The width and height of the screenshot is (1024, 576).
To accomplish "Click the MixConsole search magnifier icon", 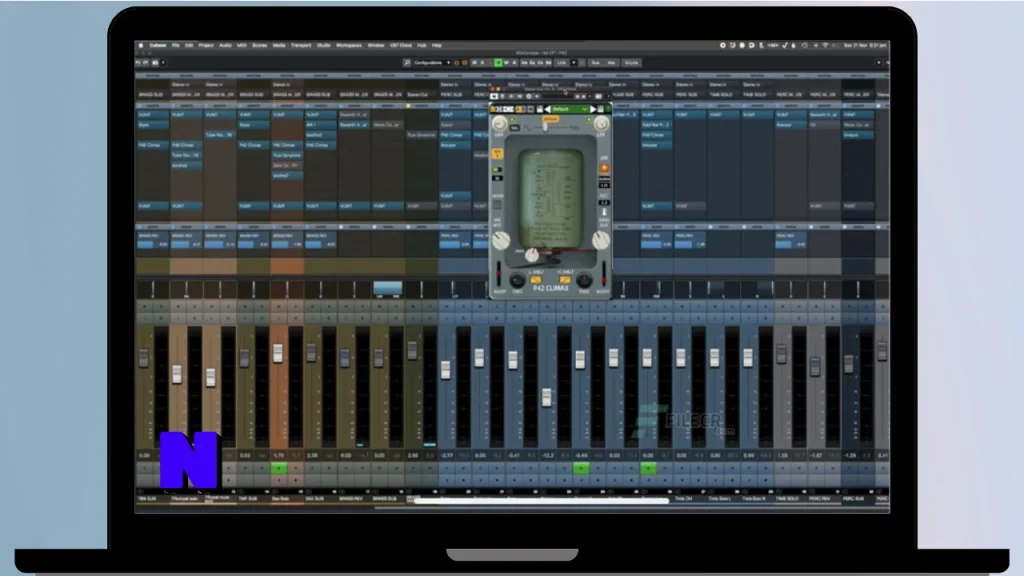I will point(407,63).
